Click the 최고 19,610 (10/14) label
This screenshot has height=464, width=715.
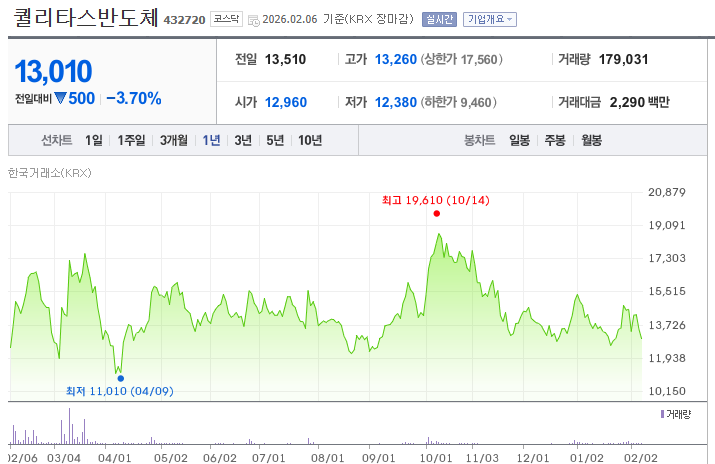(x=435, y=200)
